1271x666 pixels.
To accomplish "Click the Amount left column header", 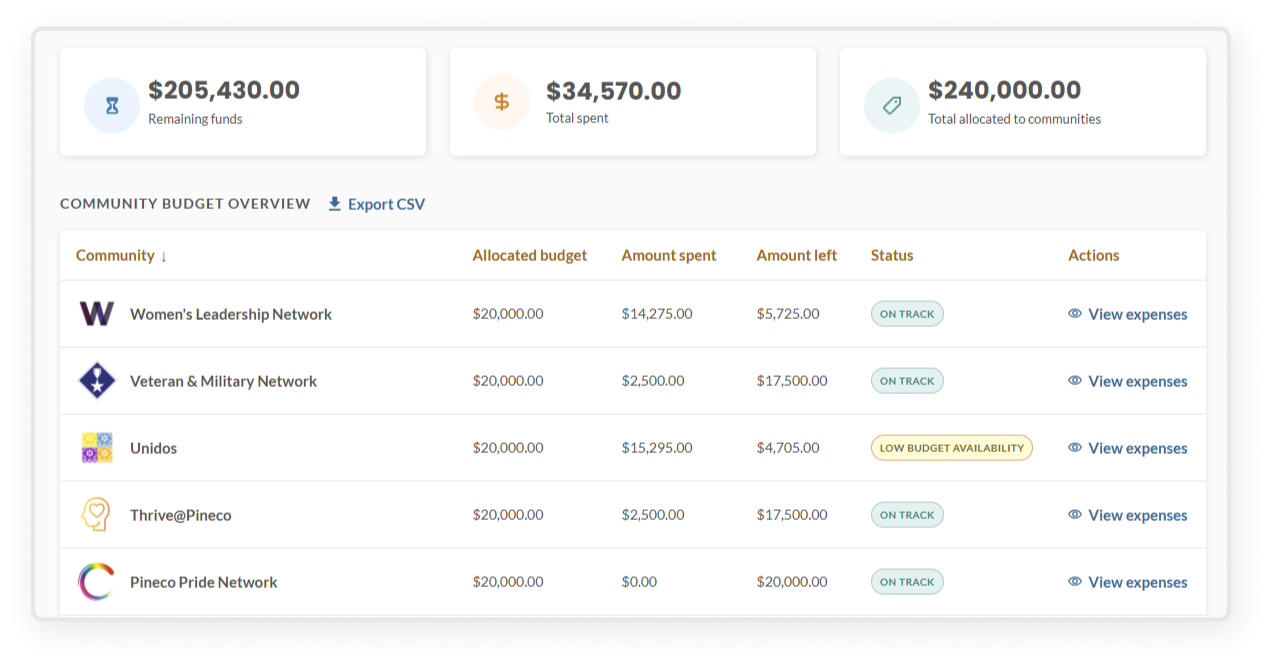I will coord(797,255).
